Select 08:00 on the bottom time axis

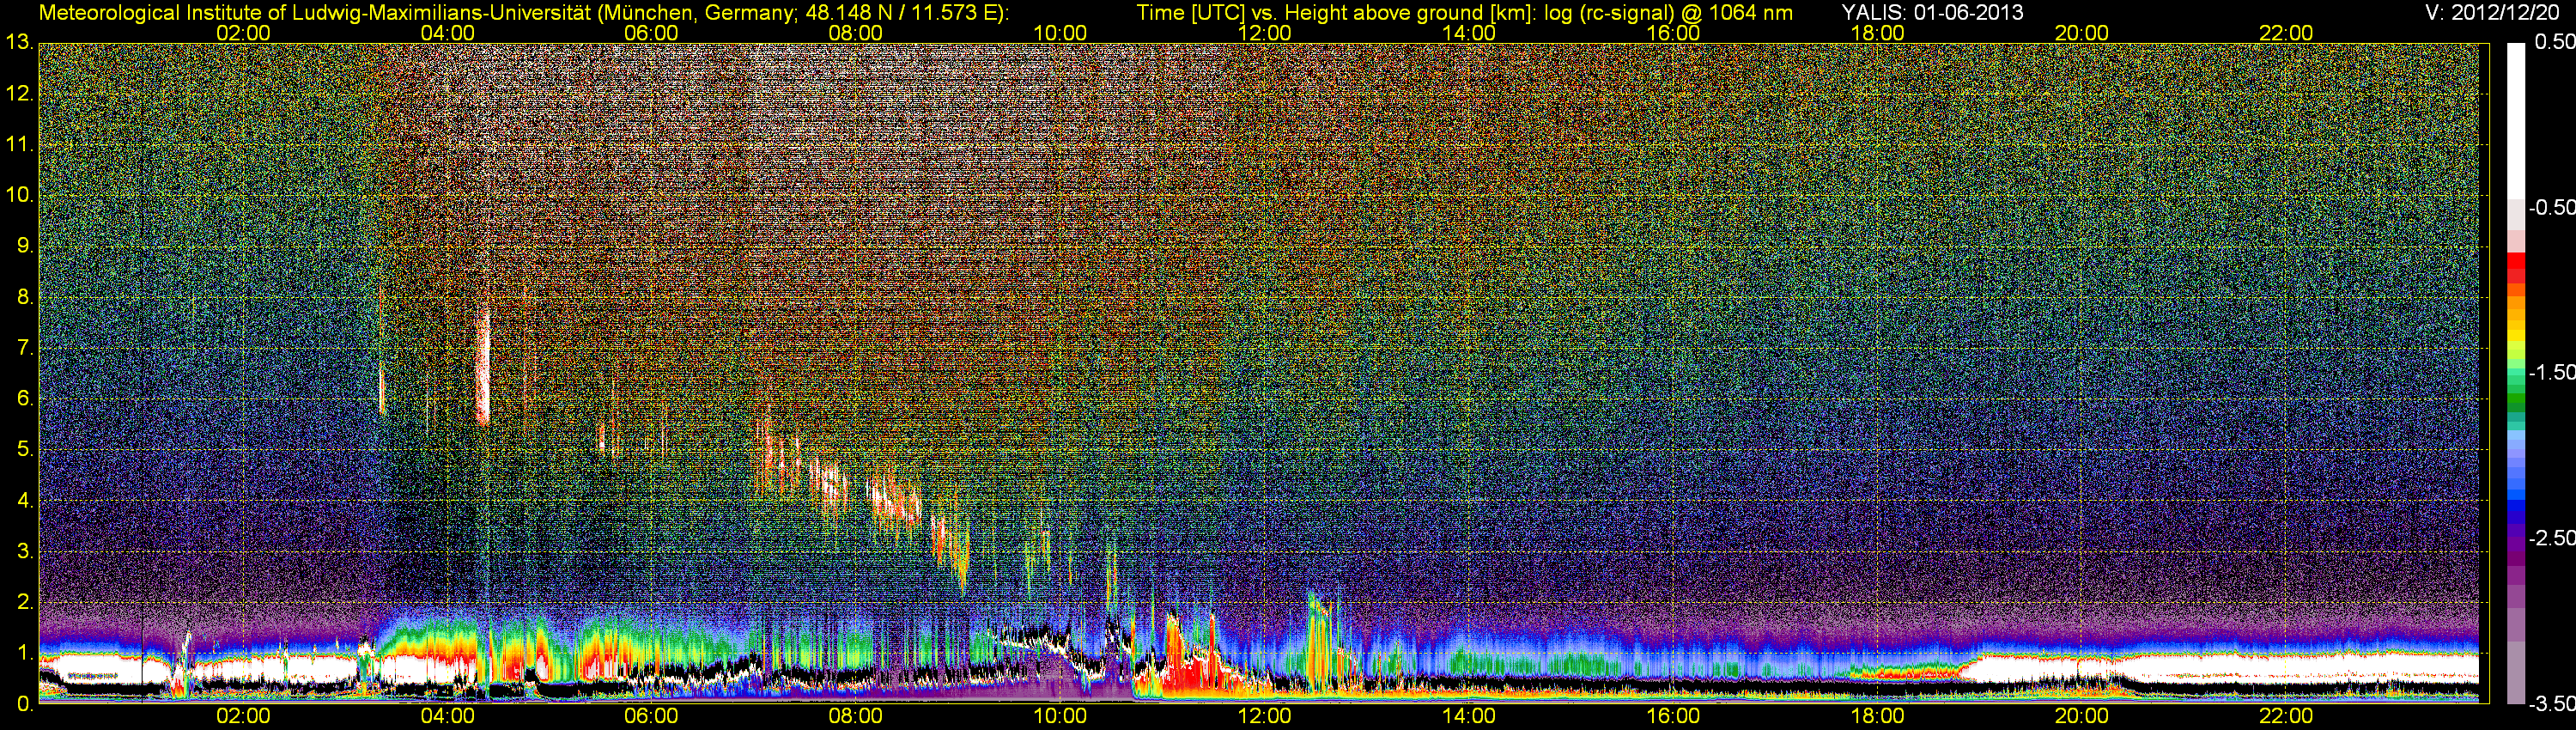(856, 717)
